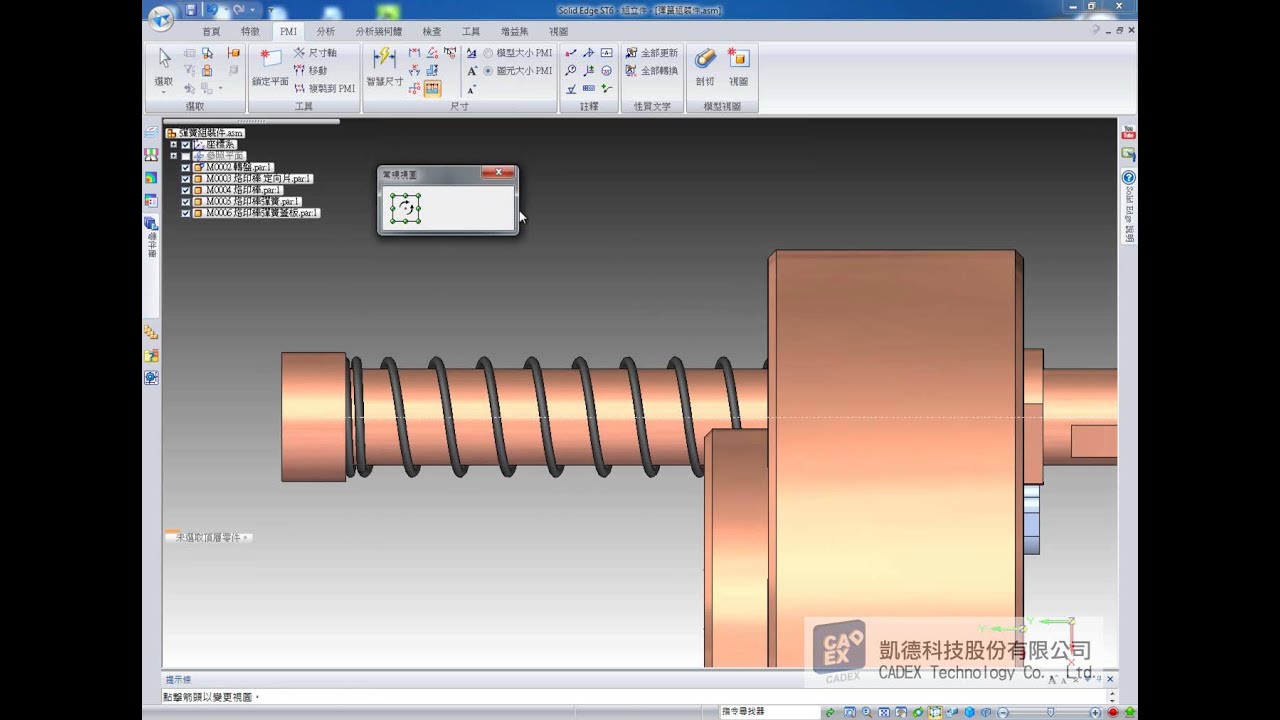Expand the 參照平面 tree node

point(173,156)
